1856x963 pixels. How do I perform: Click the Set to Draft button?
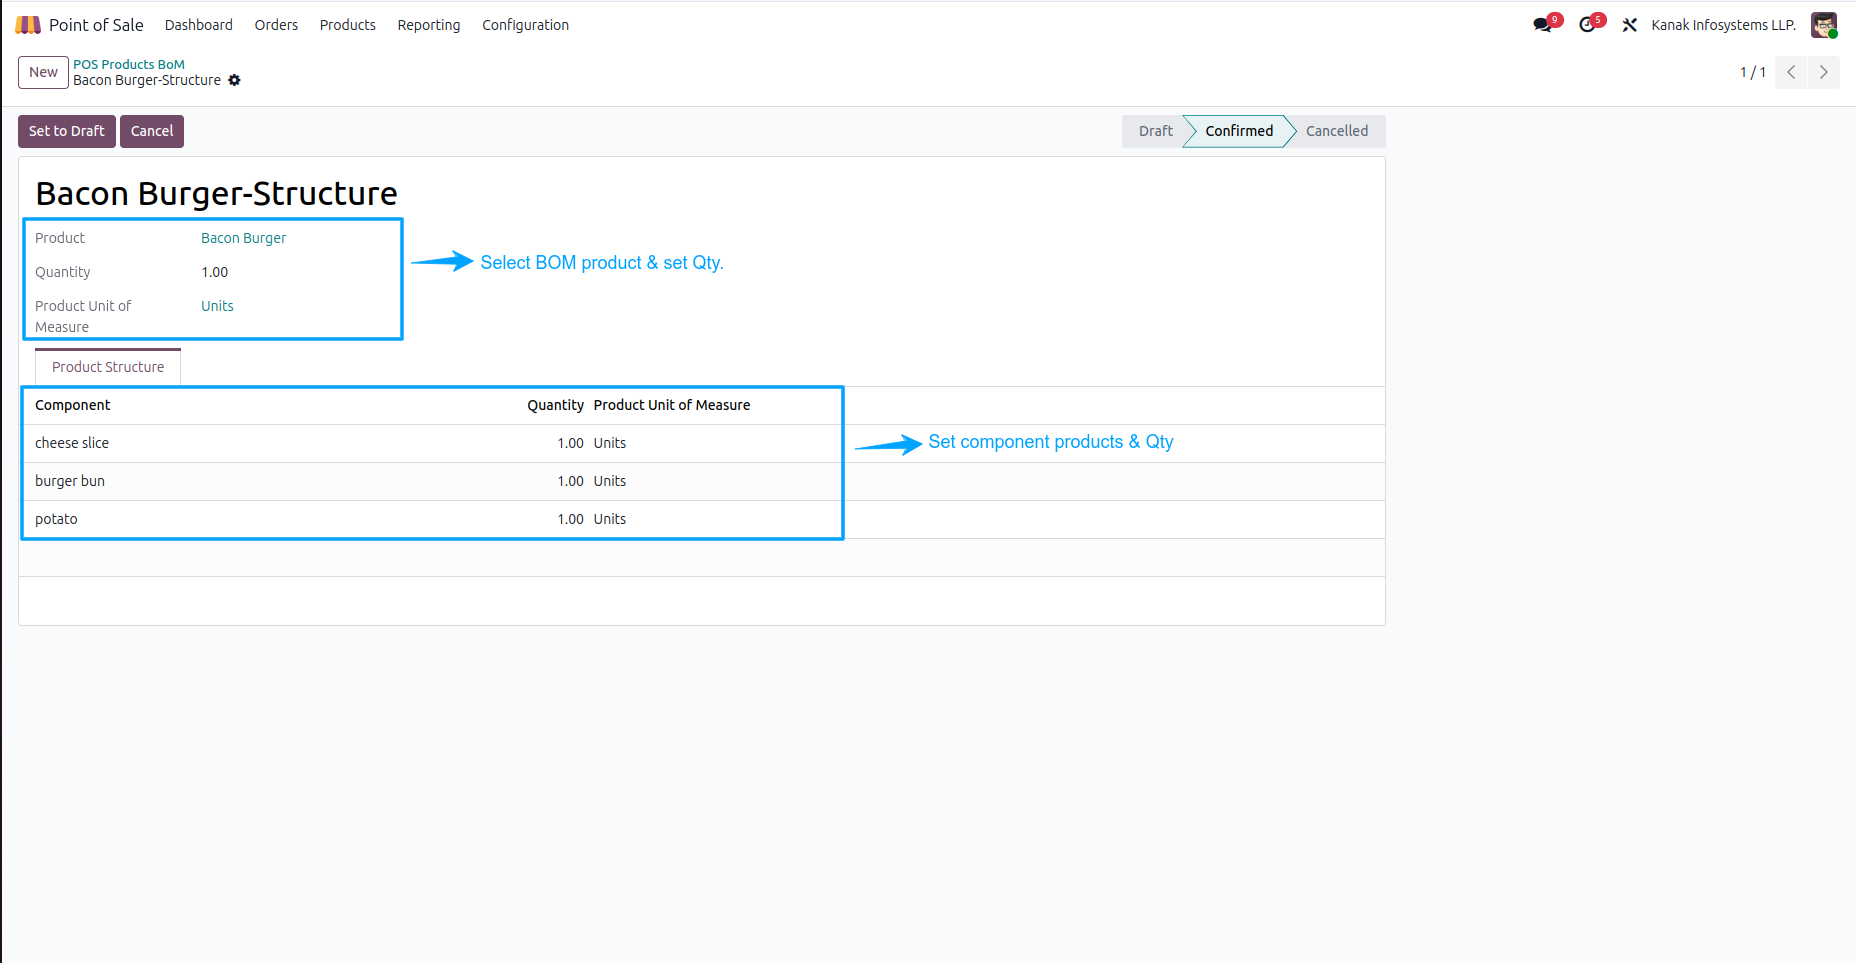(x=67, y=131)
